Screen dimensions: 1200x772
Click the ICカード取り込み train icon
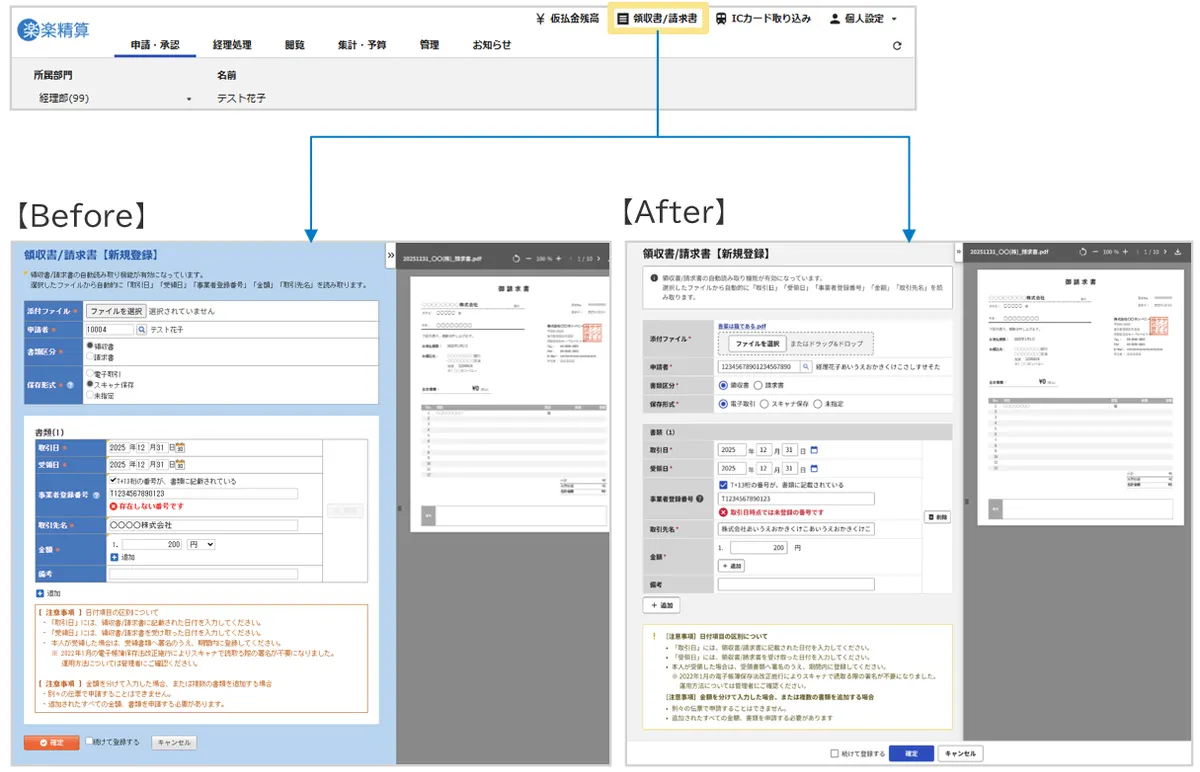[721, 19]
